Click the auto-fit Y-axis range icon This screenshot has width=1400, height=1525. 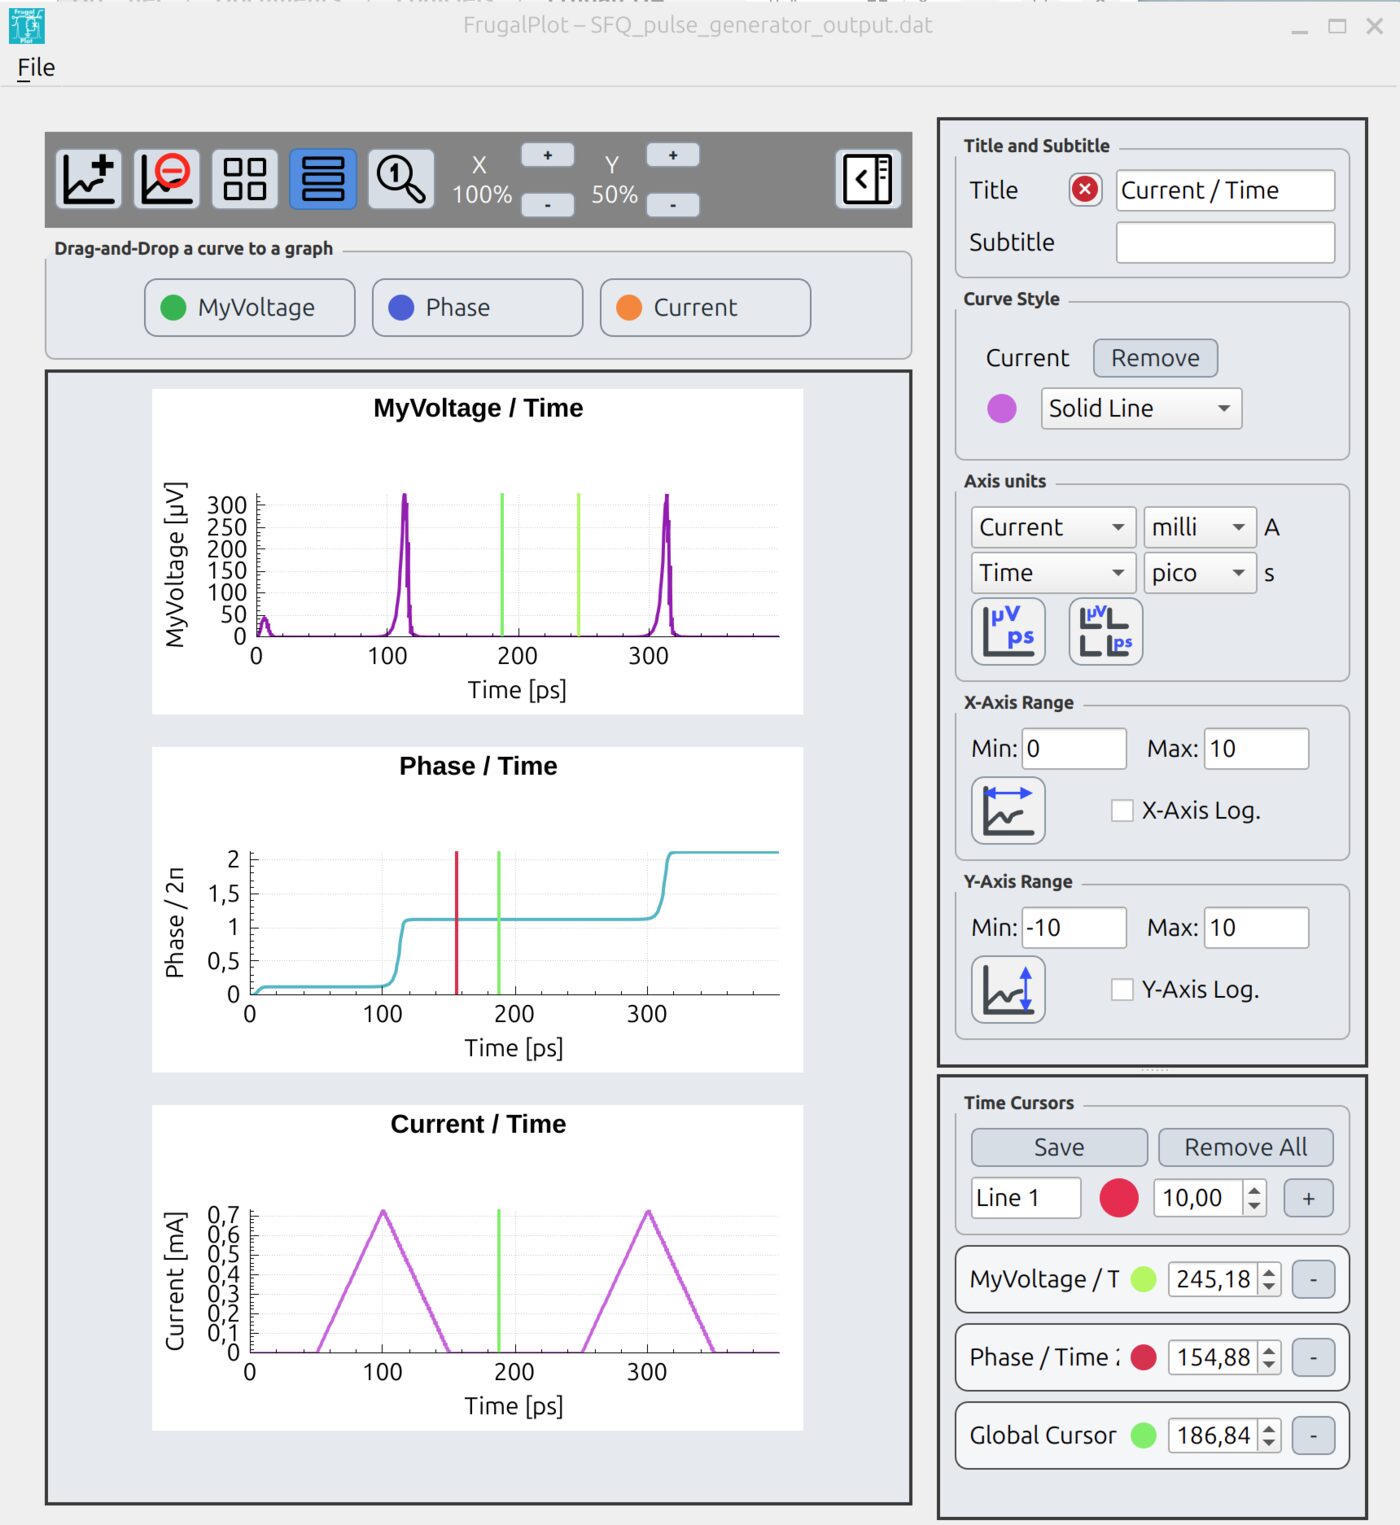1008,989
